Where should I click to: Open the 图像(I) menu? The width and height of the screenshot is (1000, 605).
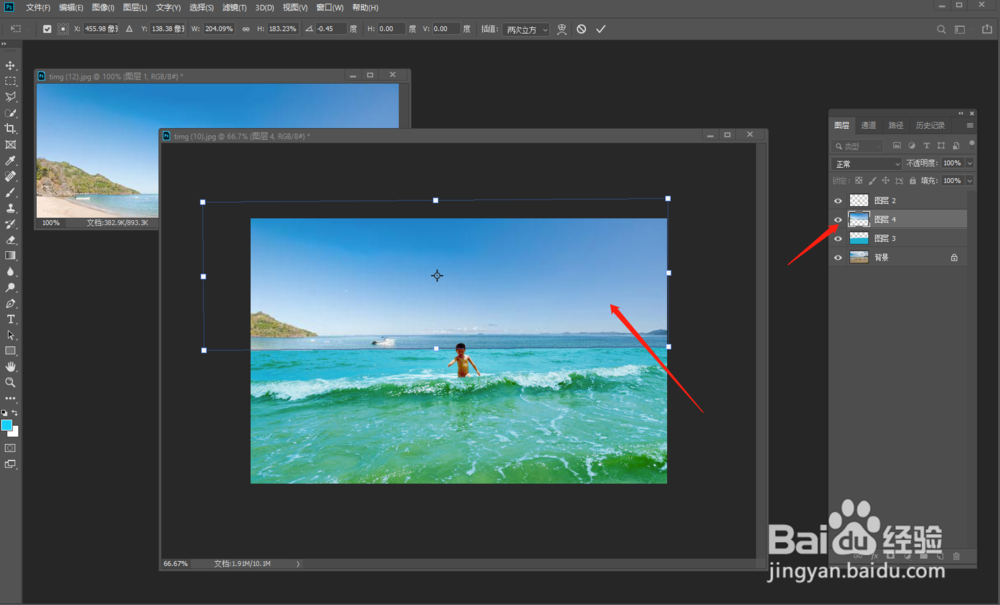tap(103, 8)
